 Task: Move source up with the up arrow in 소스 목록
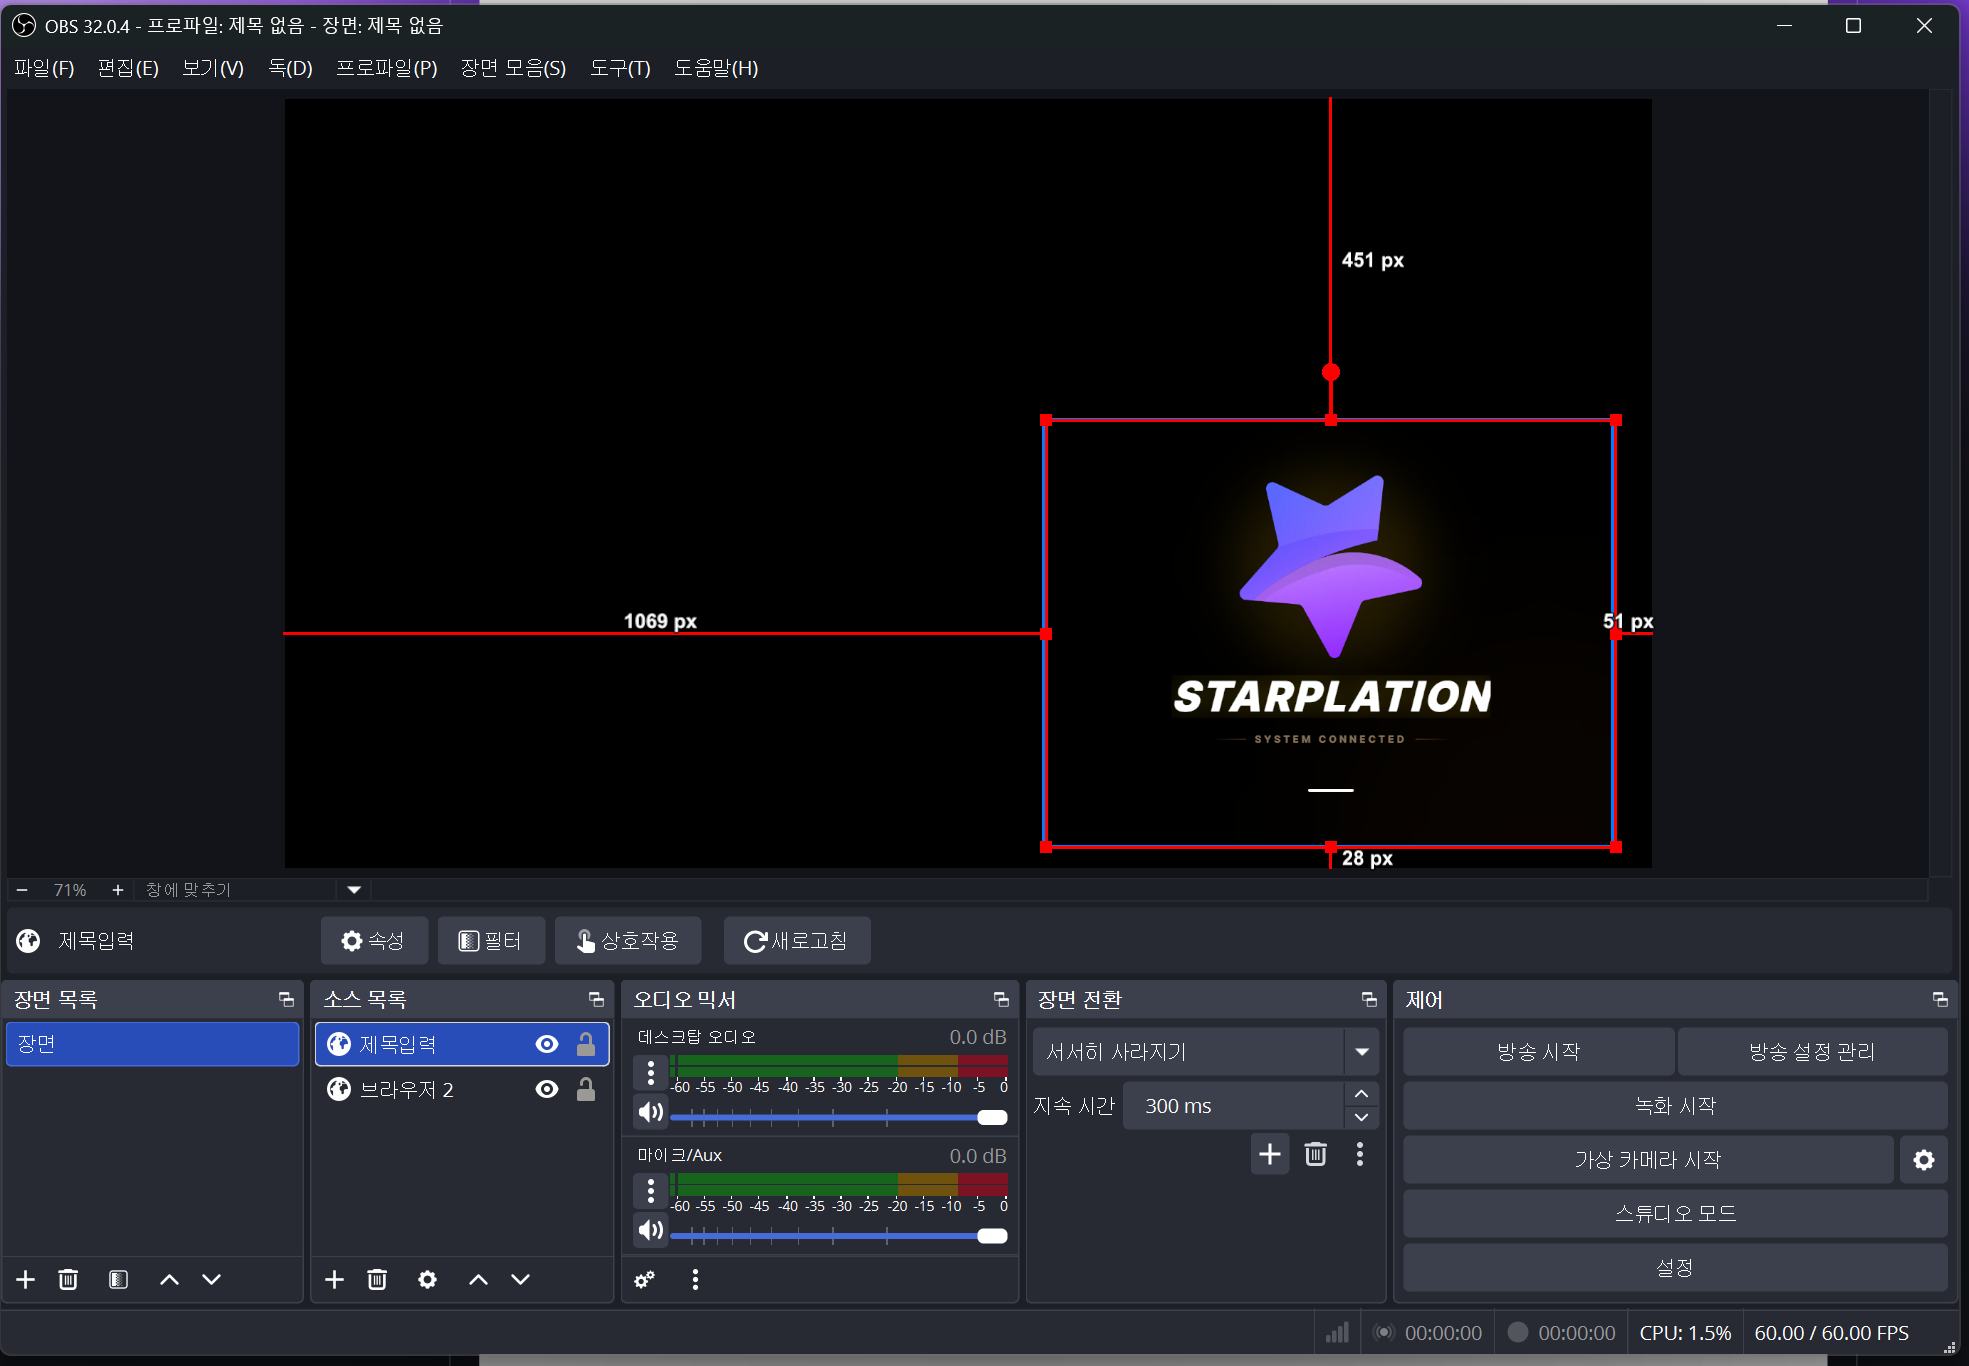(x=479, y=1279)
